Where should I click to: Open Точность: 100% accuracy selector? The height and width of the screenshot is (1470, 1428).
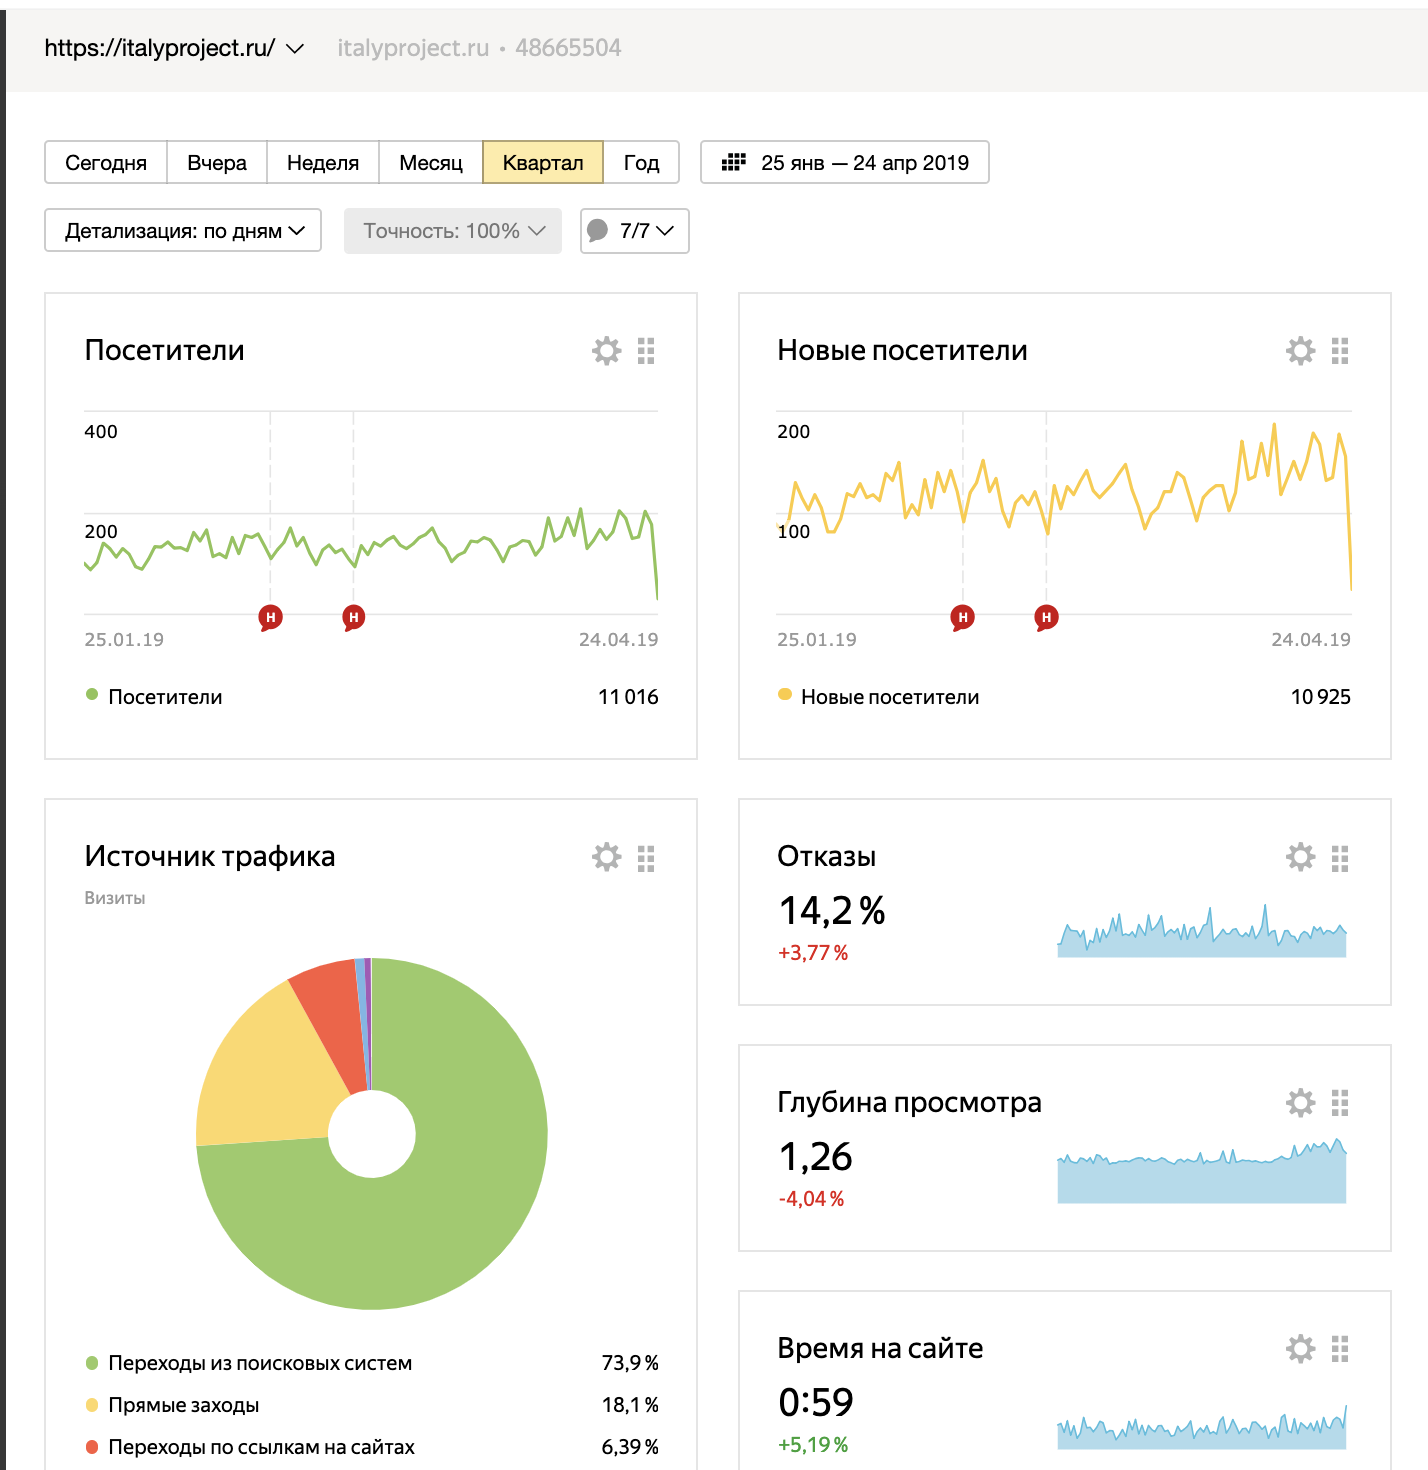(453, 231)
